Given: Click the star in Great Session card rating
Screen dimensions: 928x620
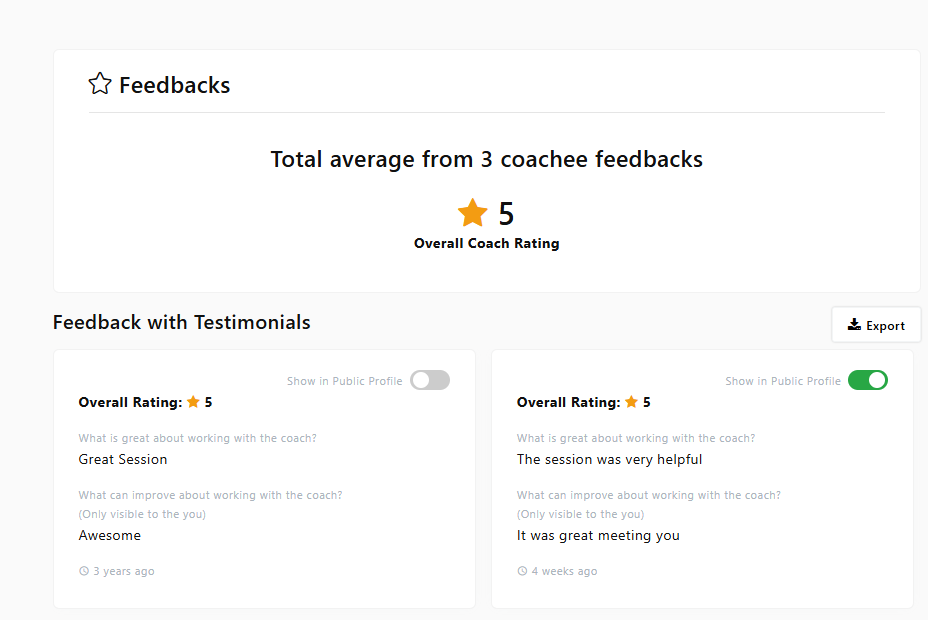Looking at the screenshot, I should click(193, 402).
